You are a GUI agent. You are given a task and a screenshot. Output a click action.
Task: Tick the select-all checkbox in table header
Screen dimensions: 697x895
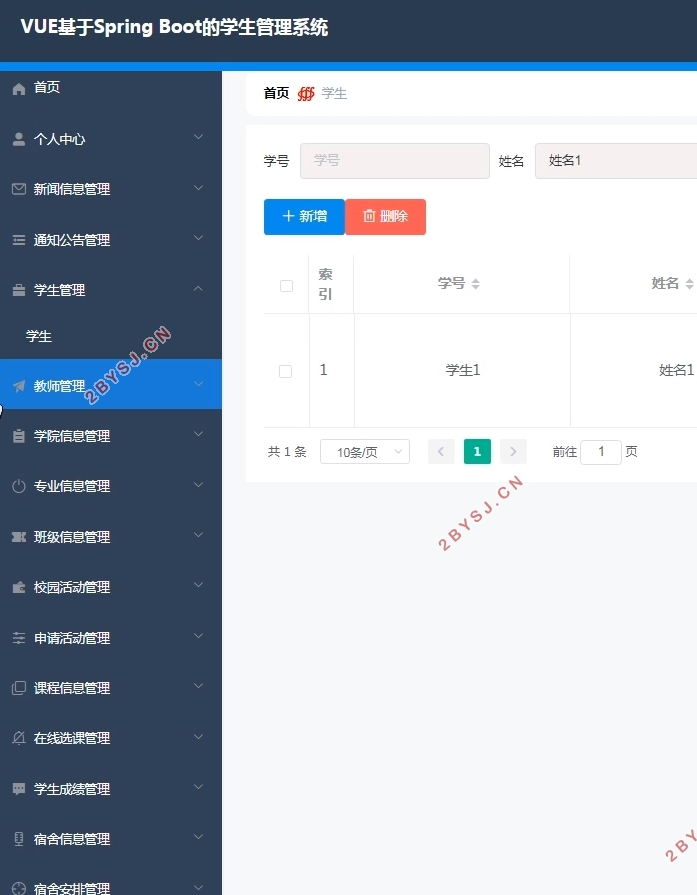(x=287, y=286)
